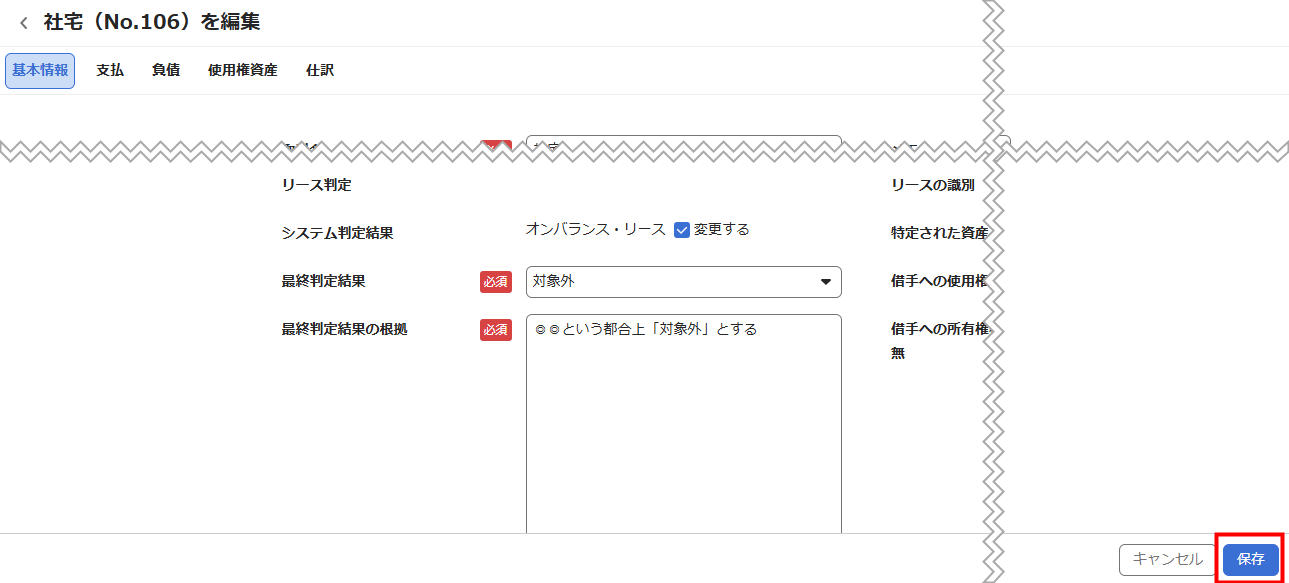Click the 特定された資産 label
The width and height of the screenshot is (1289, 583).
(939, 233)
